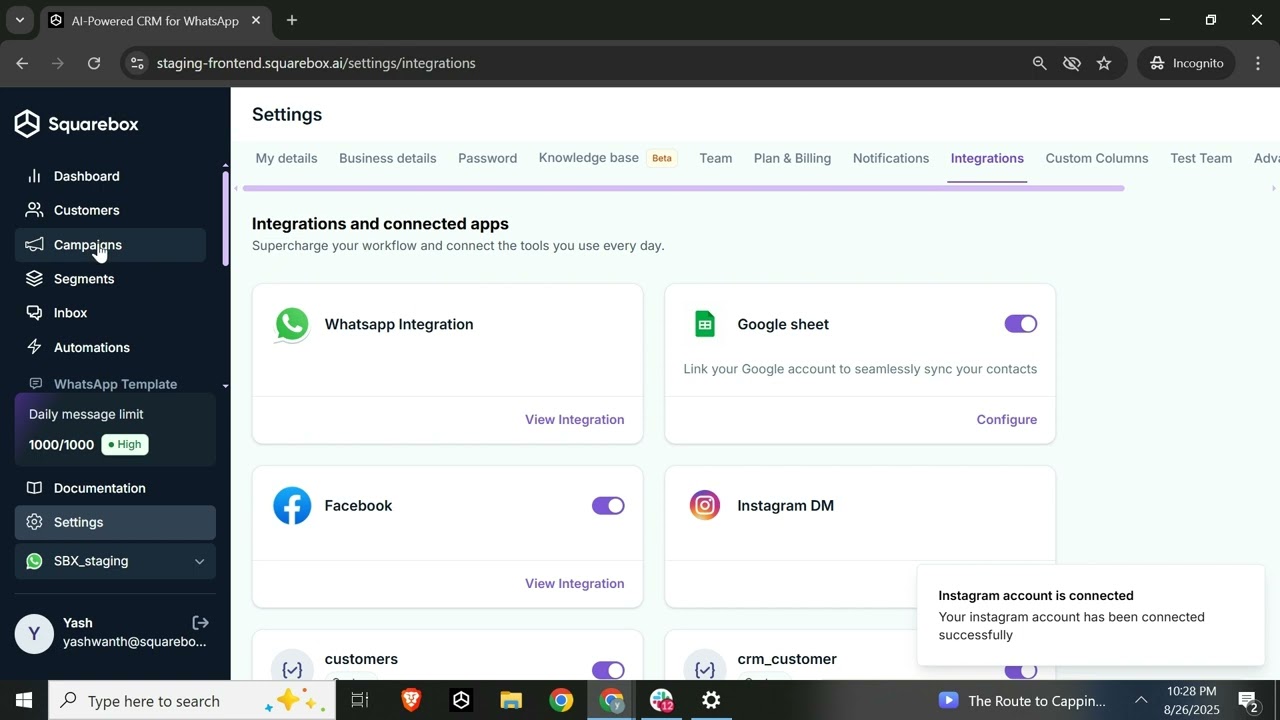Open the Dashboard bar chart icon
The height and width of the screenshot is (720, 1280).
click(34, 176)
